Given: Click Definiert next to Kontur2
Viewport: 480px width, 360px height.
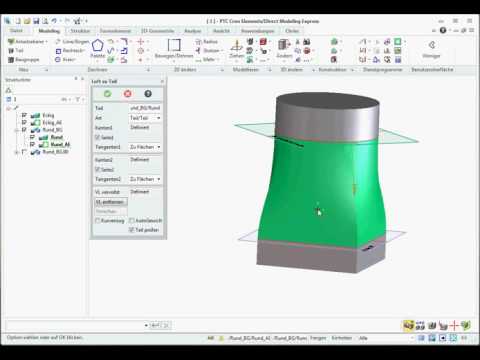Looking at the screenshot, I should click(x=140, y=159).
